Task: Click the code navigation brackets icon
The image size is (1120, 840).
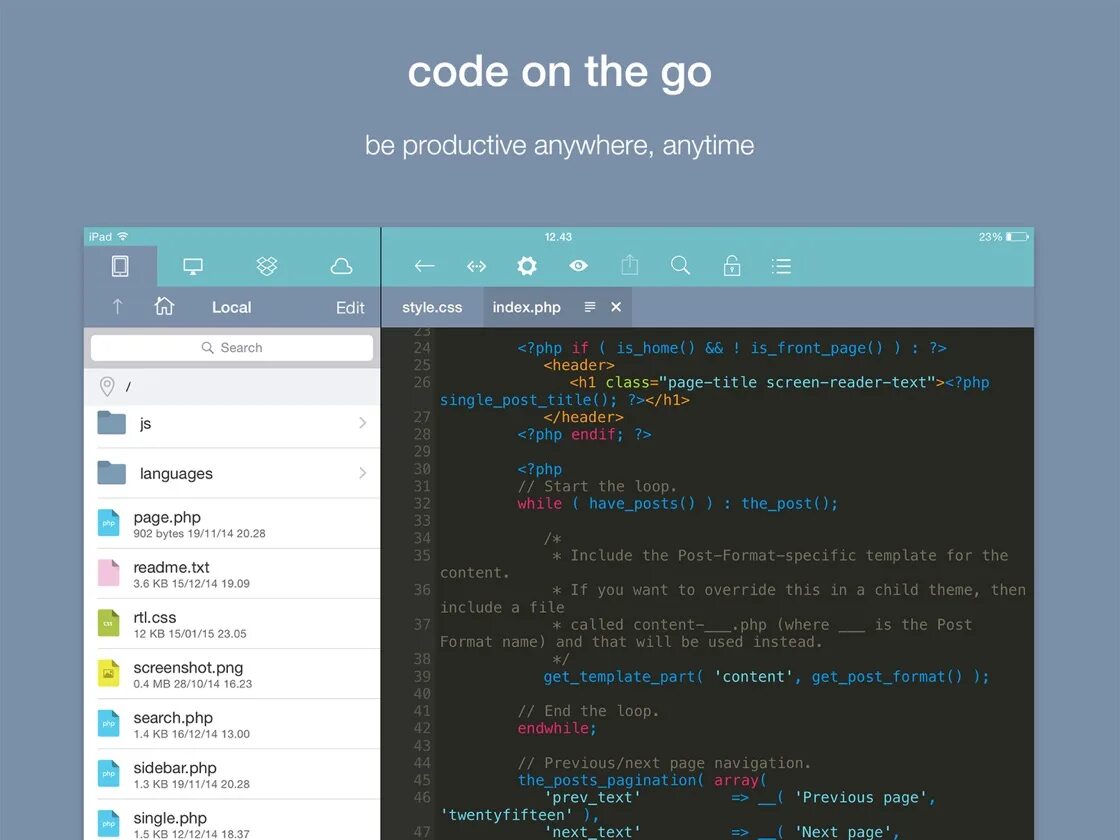Action: pyautogui.click(x=476, y=266)
